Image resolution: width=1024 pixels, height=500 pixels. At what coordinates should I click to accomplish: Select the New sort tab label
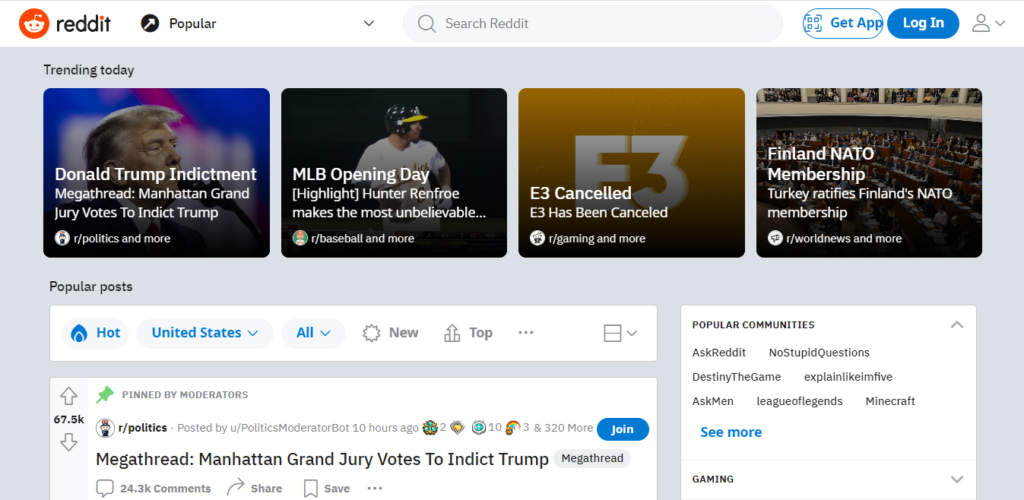pyautogui.click(x=404, y=333)
